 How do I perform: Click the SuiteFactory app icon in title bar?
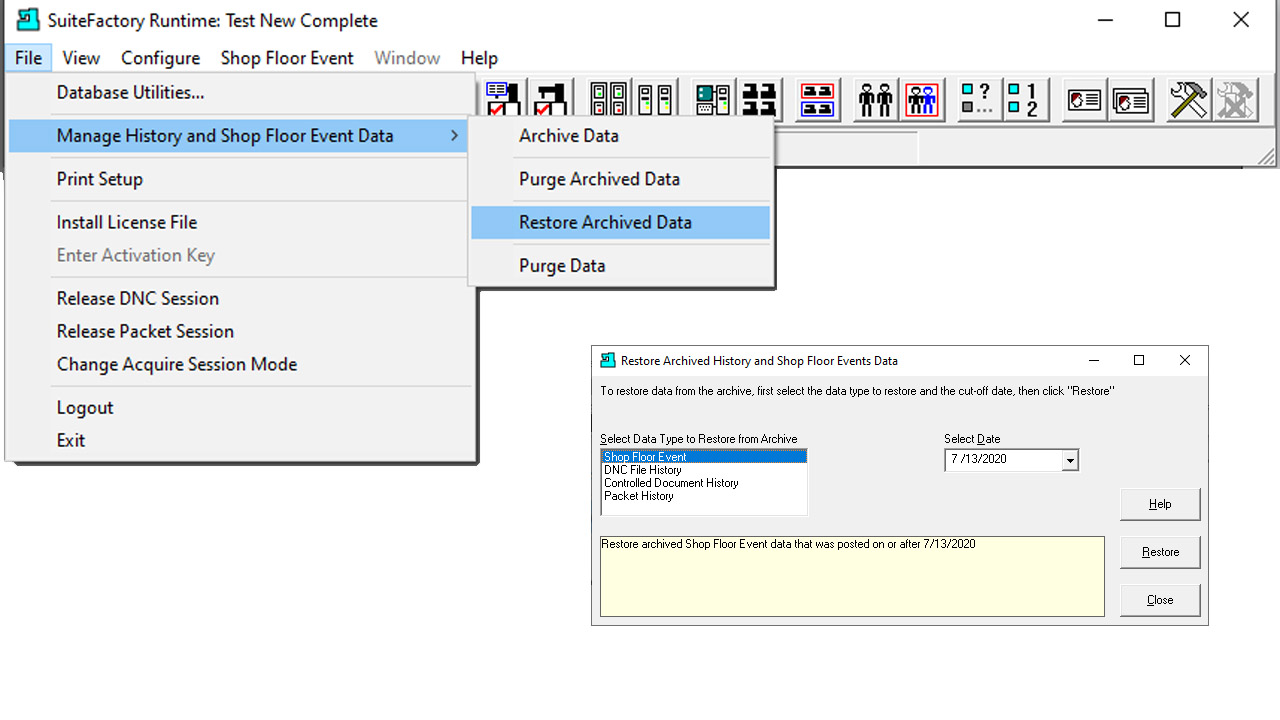[27, 20]
